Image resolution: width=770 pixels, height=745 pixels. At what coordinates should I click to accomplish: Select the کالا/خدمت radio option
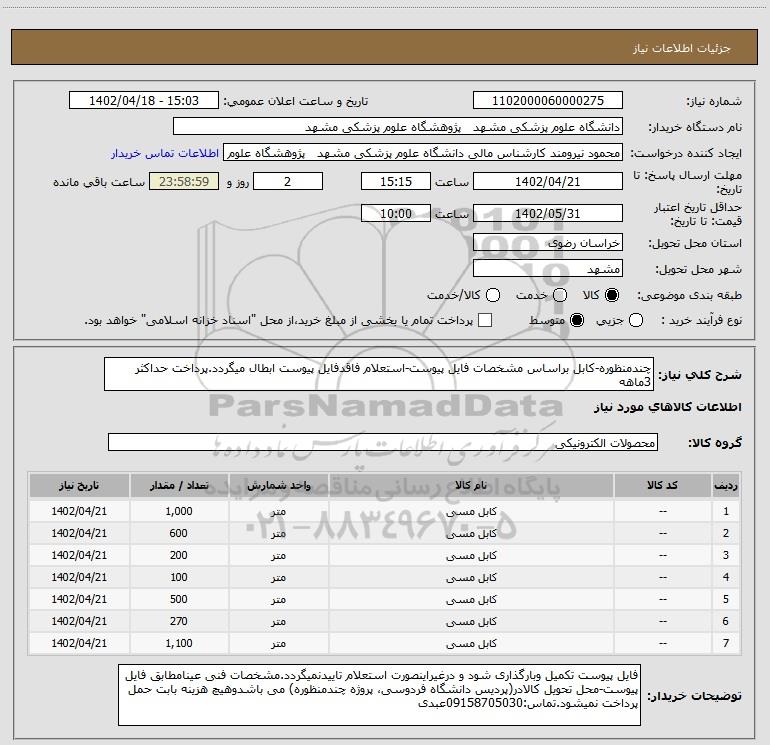click(x=493, y=295)
